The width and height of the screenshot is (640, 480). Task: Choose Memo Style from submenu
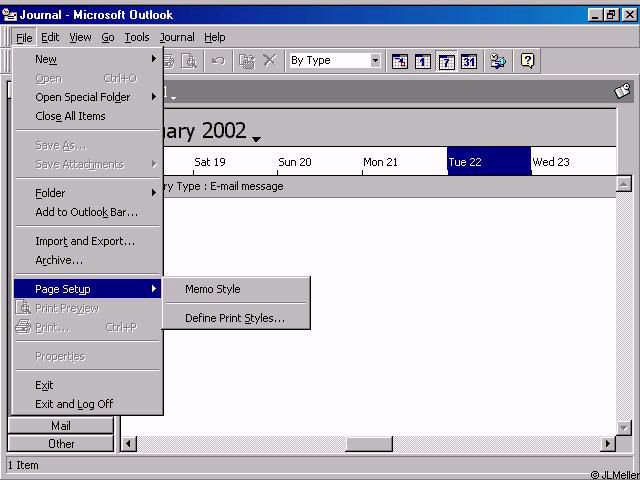(x=236, y=289)
